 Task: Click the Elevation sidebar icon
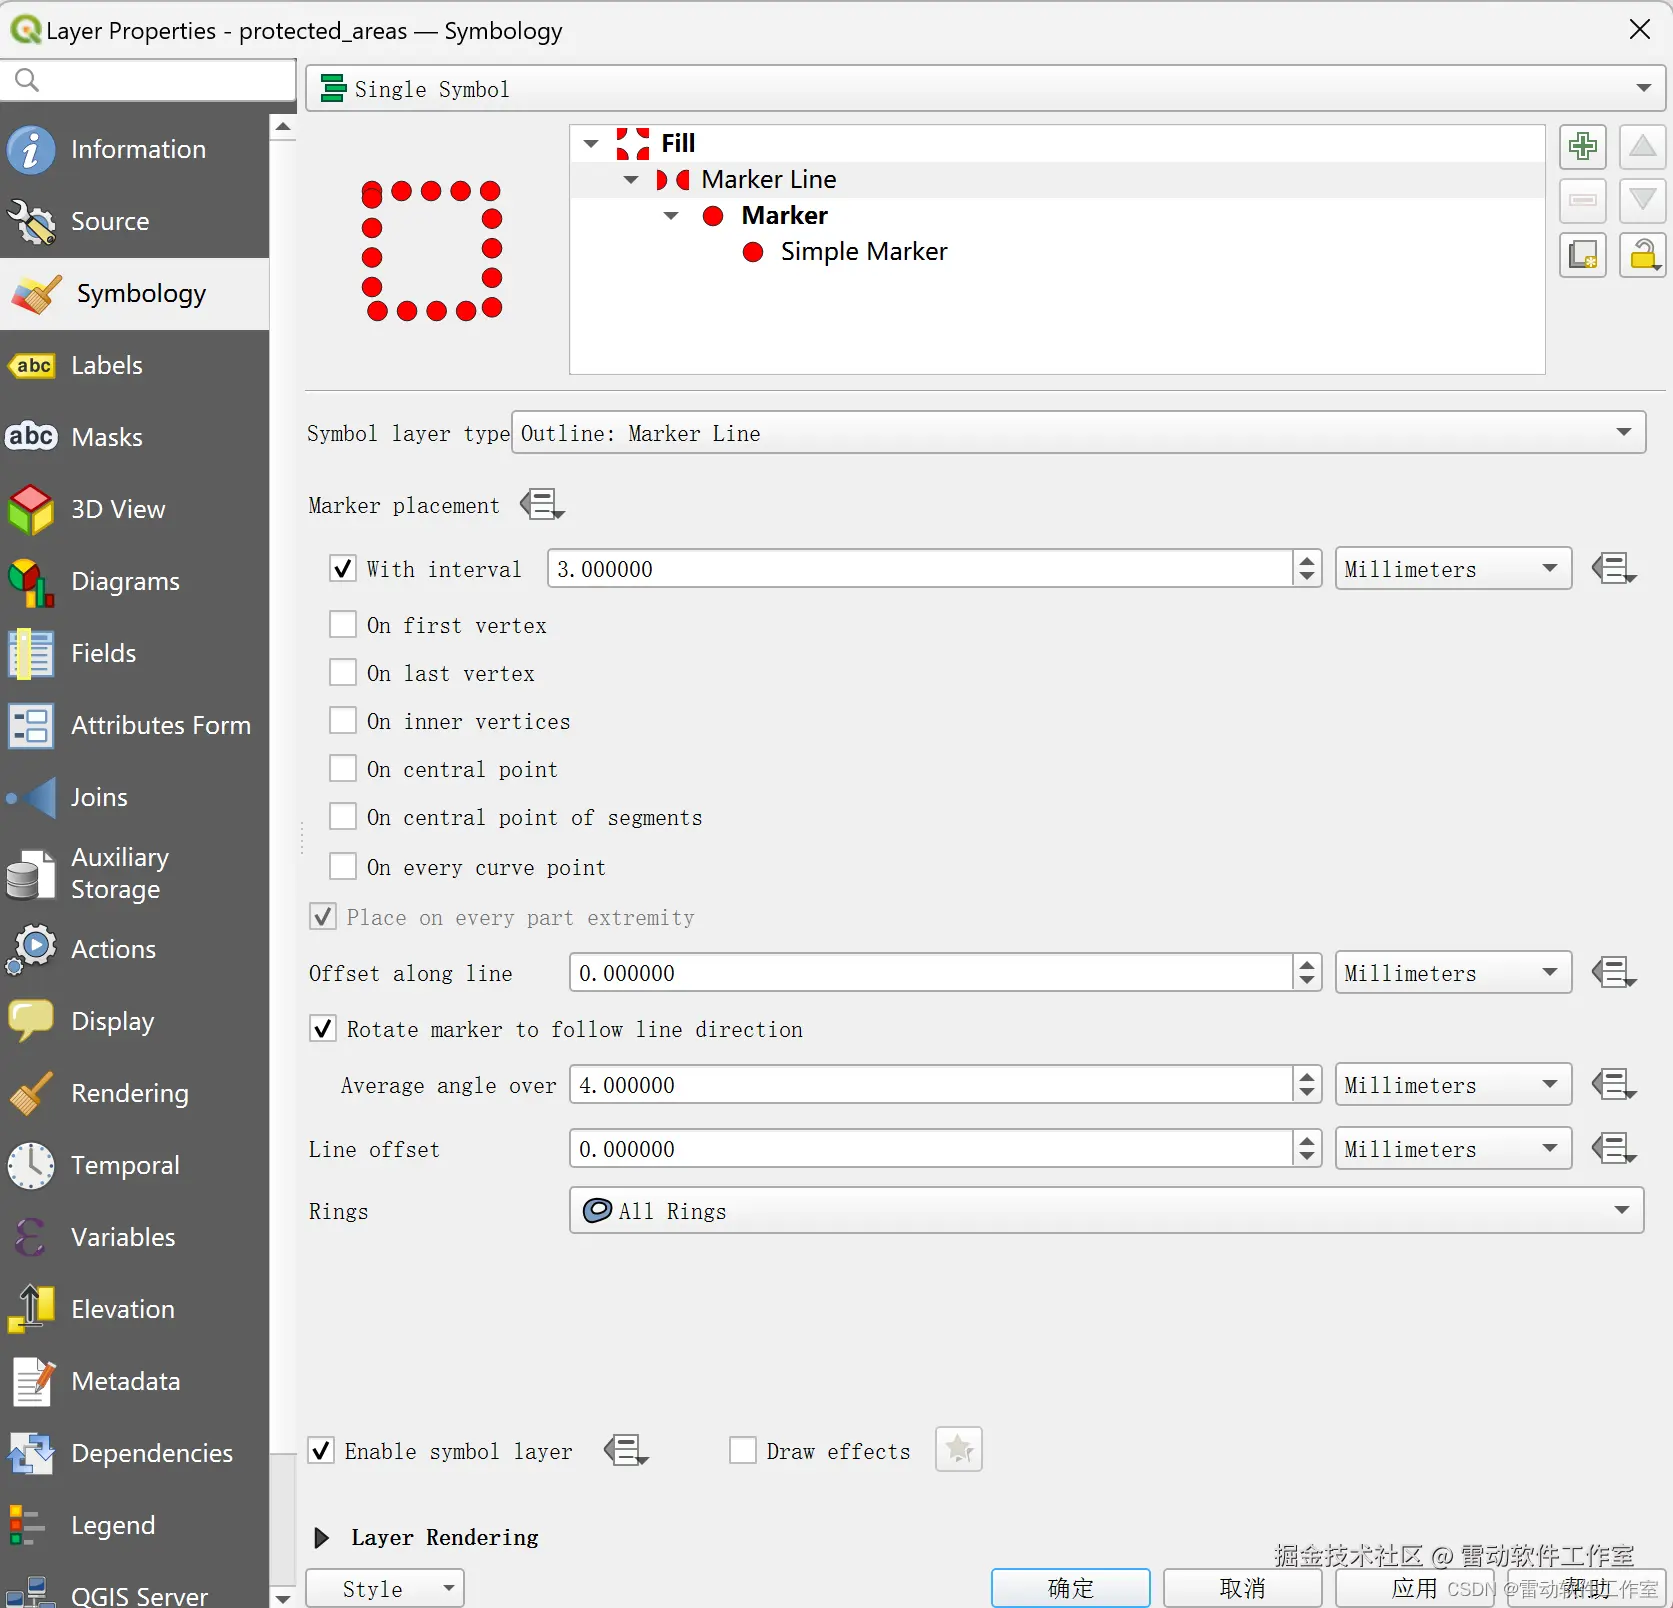31,1310
